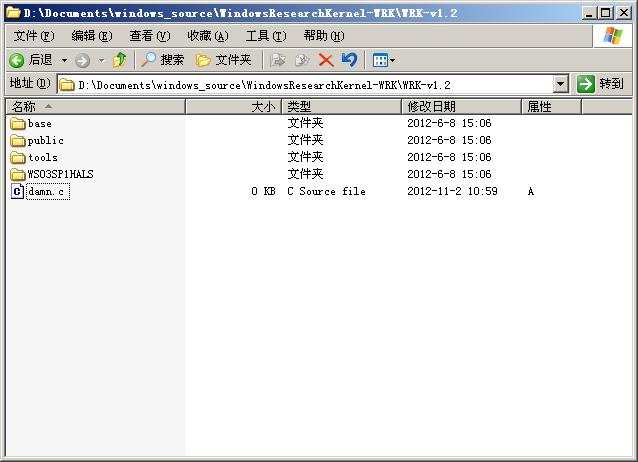The width and height of the screenshot is (638, 462).
Task: Open the 帮助(H) menu
Action: click(x=324, y=36)
